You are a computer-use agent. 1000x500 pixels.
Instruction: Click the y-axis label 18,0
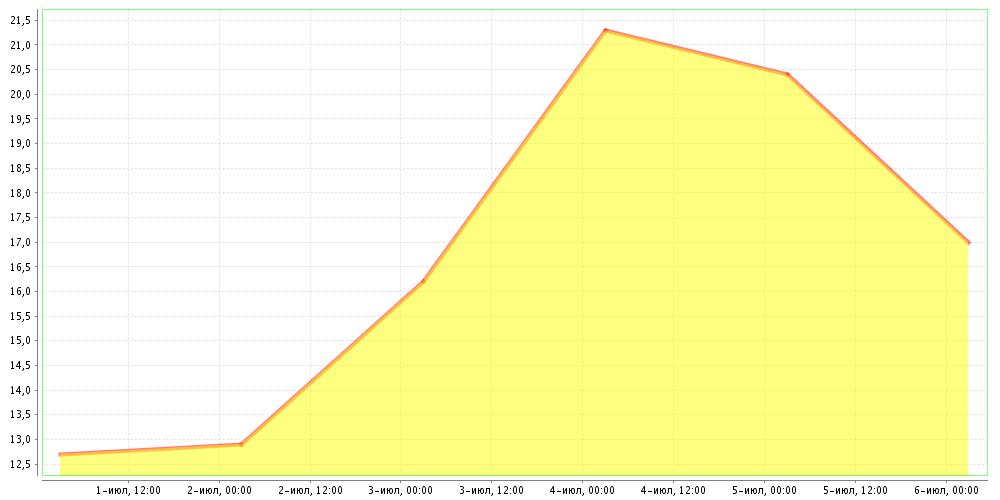tap(21, 193)
